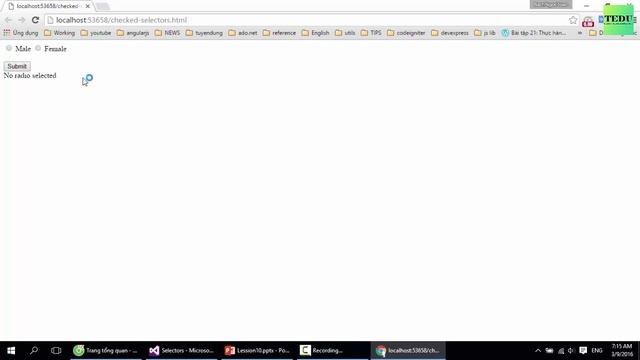
Task: Switch to PowerPoint Lession10.pptx window
Action: click(257, 350)
